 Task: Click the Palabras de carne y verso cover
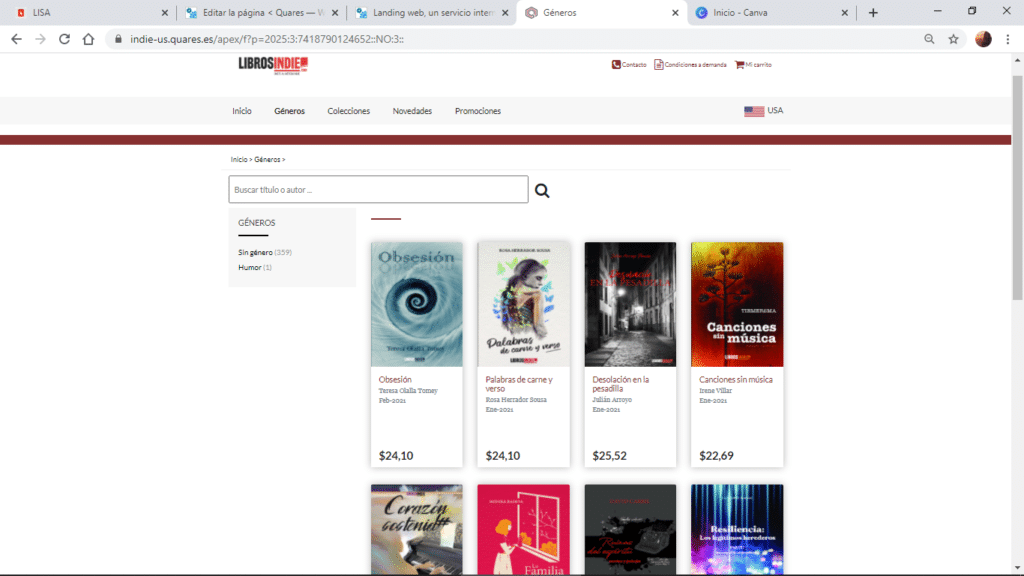pyautogui.click(x=524, y=304)
